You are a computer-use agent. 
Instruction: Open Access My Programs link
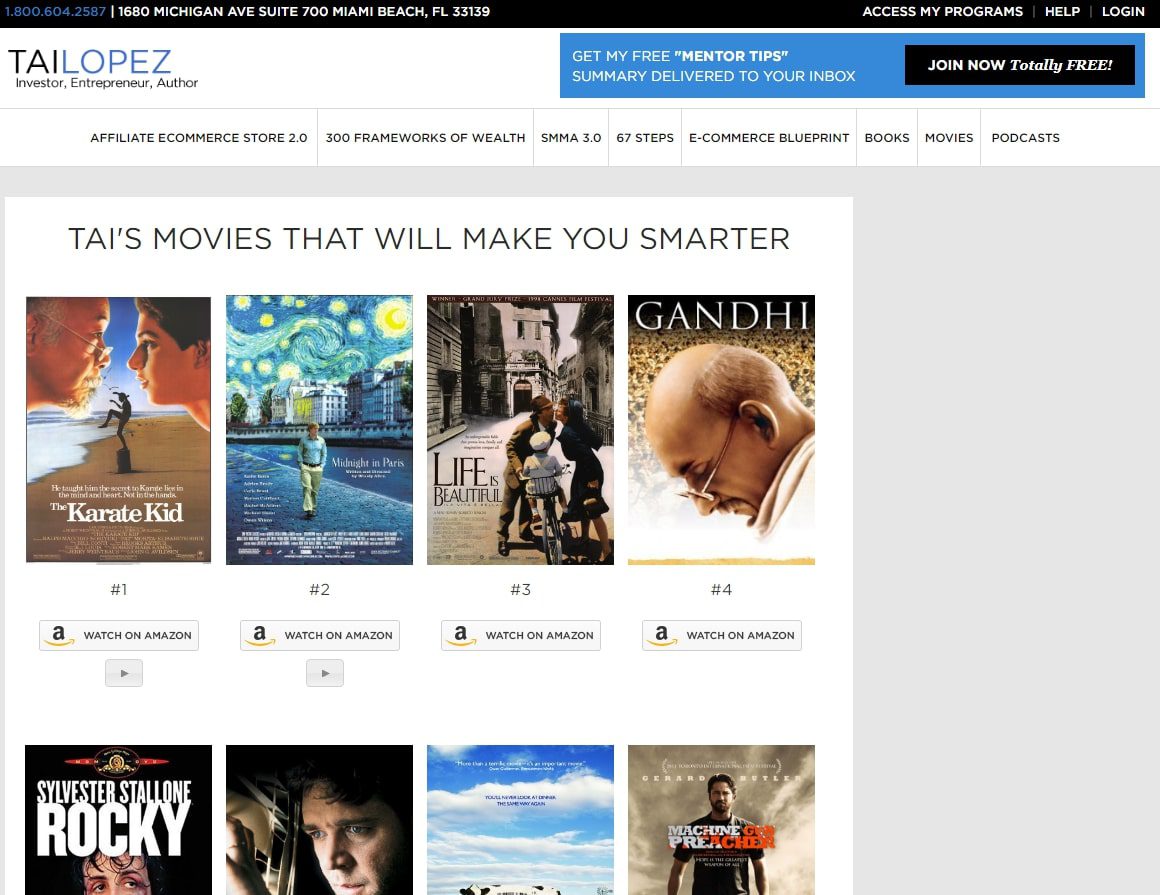942,12
